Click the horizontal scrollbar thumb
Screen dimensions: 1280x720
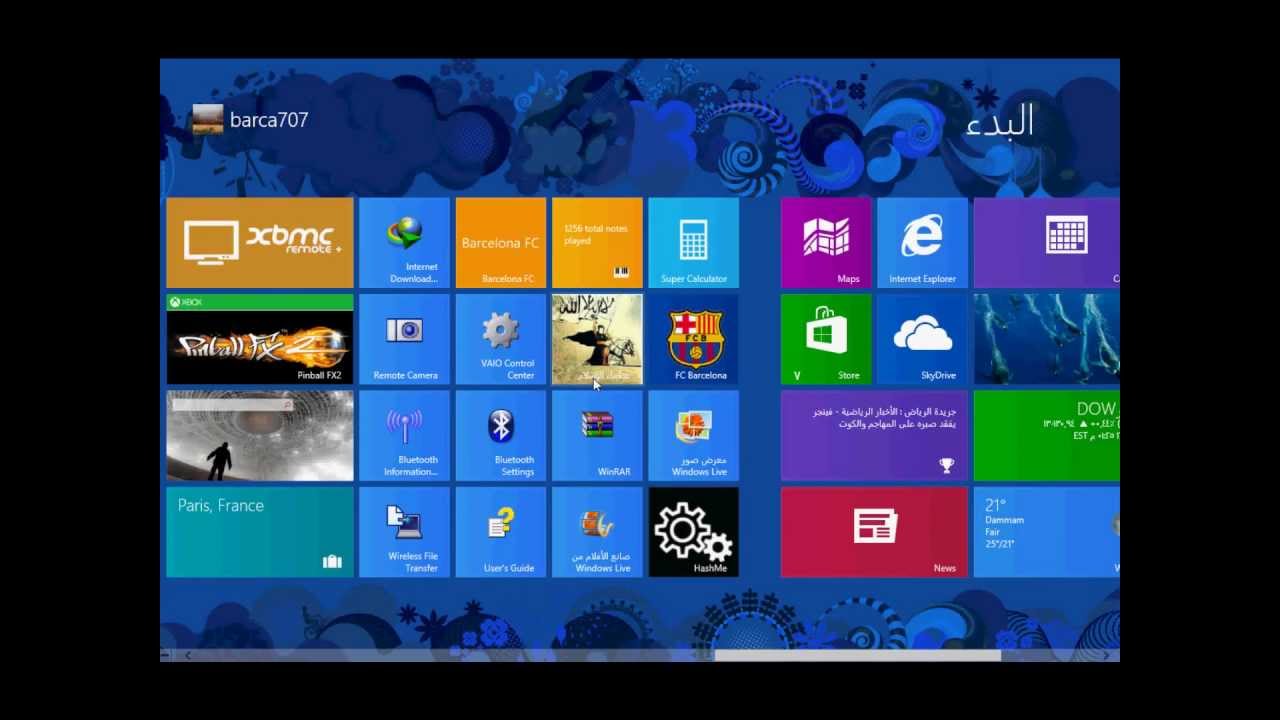click(858, 656)
